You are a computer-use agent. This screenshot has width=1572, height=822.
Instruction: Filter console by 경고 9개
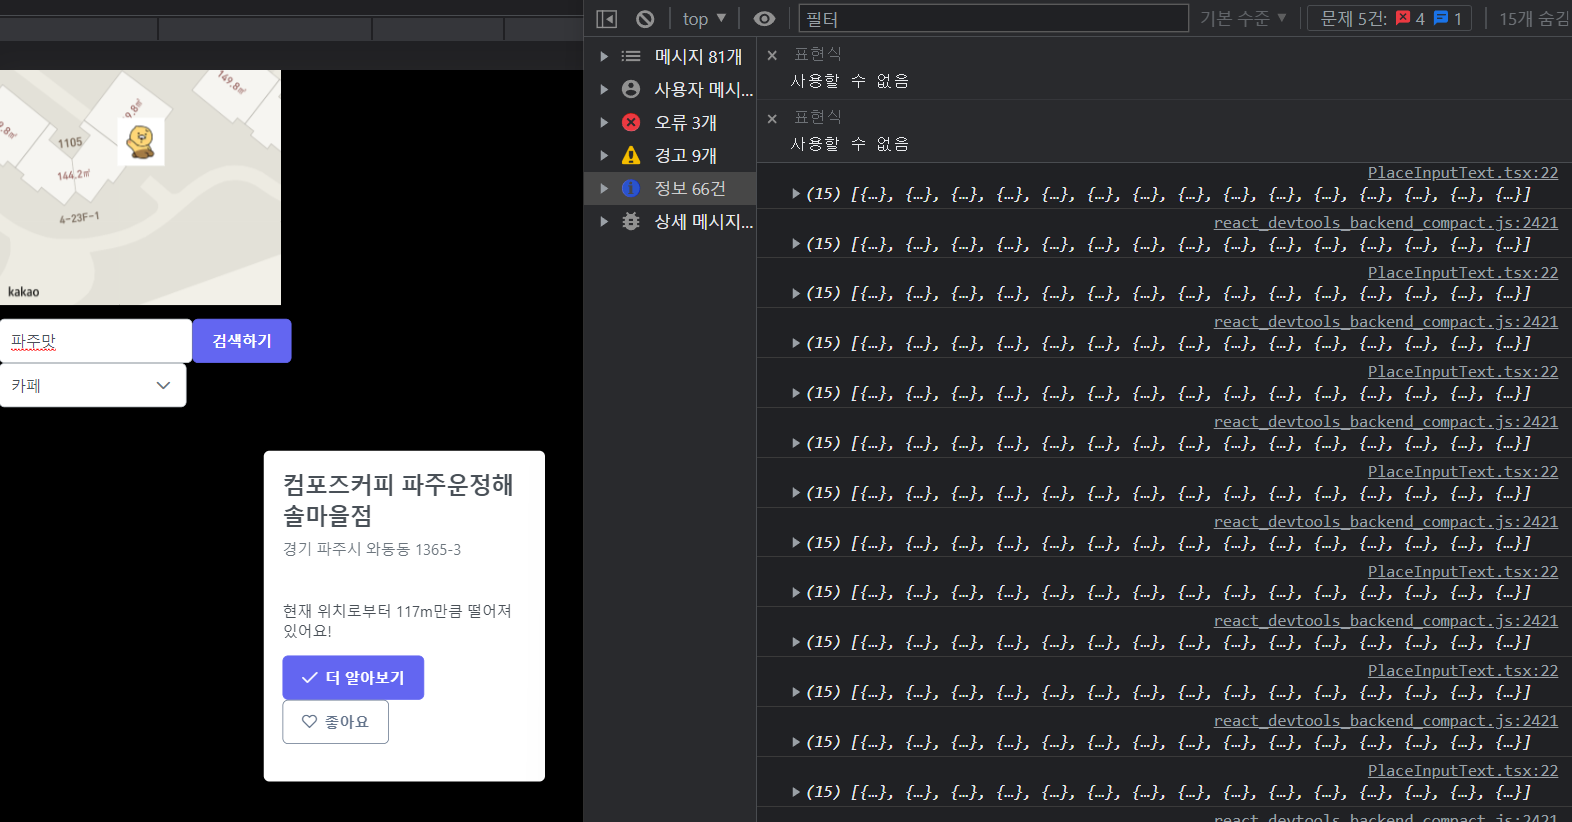click(x=670, y=156)
